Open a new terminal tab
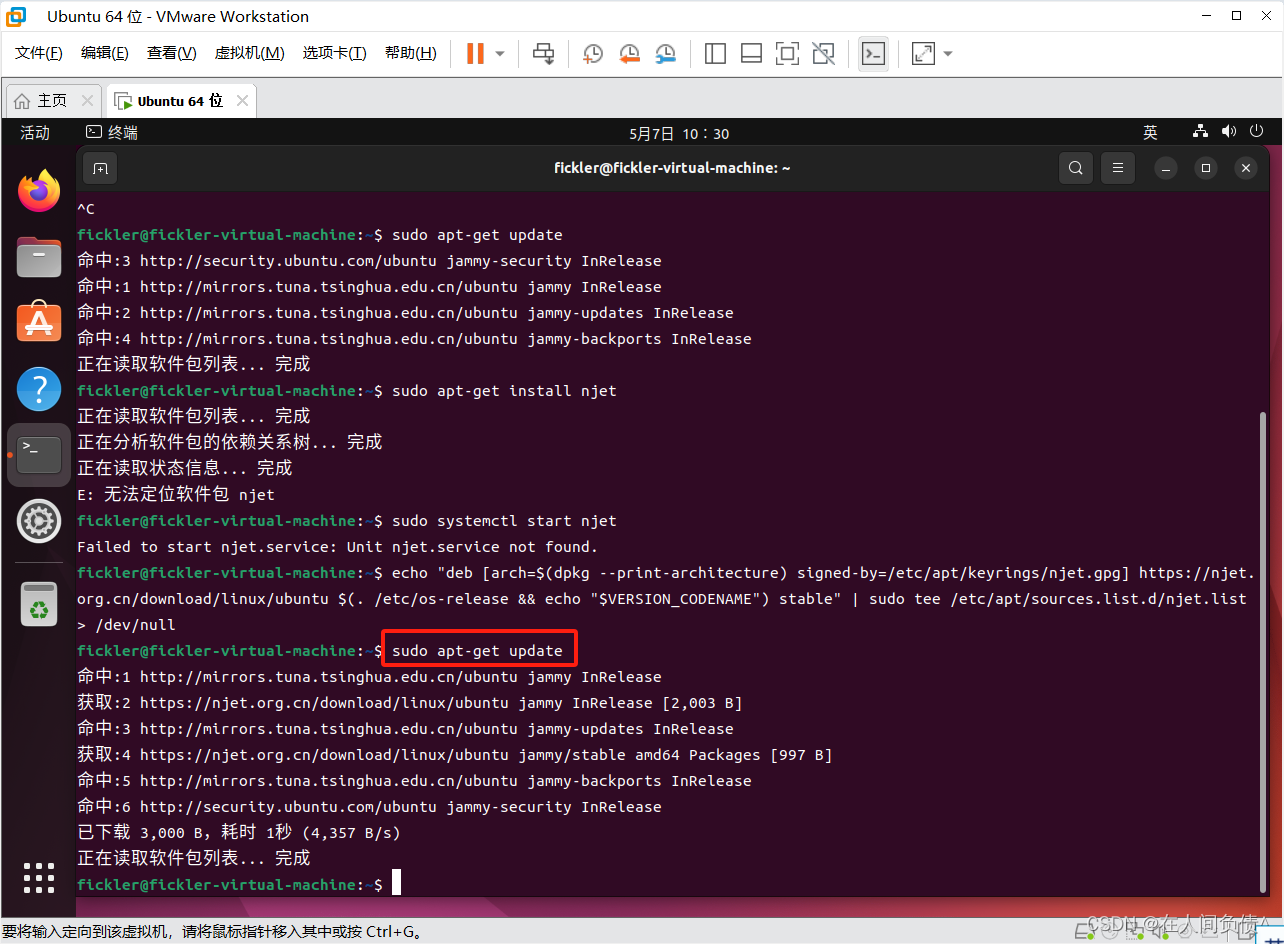The image size is (1284, 944). point(100,168)
